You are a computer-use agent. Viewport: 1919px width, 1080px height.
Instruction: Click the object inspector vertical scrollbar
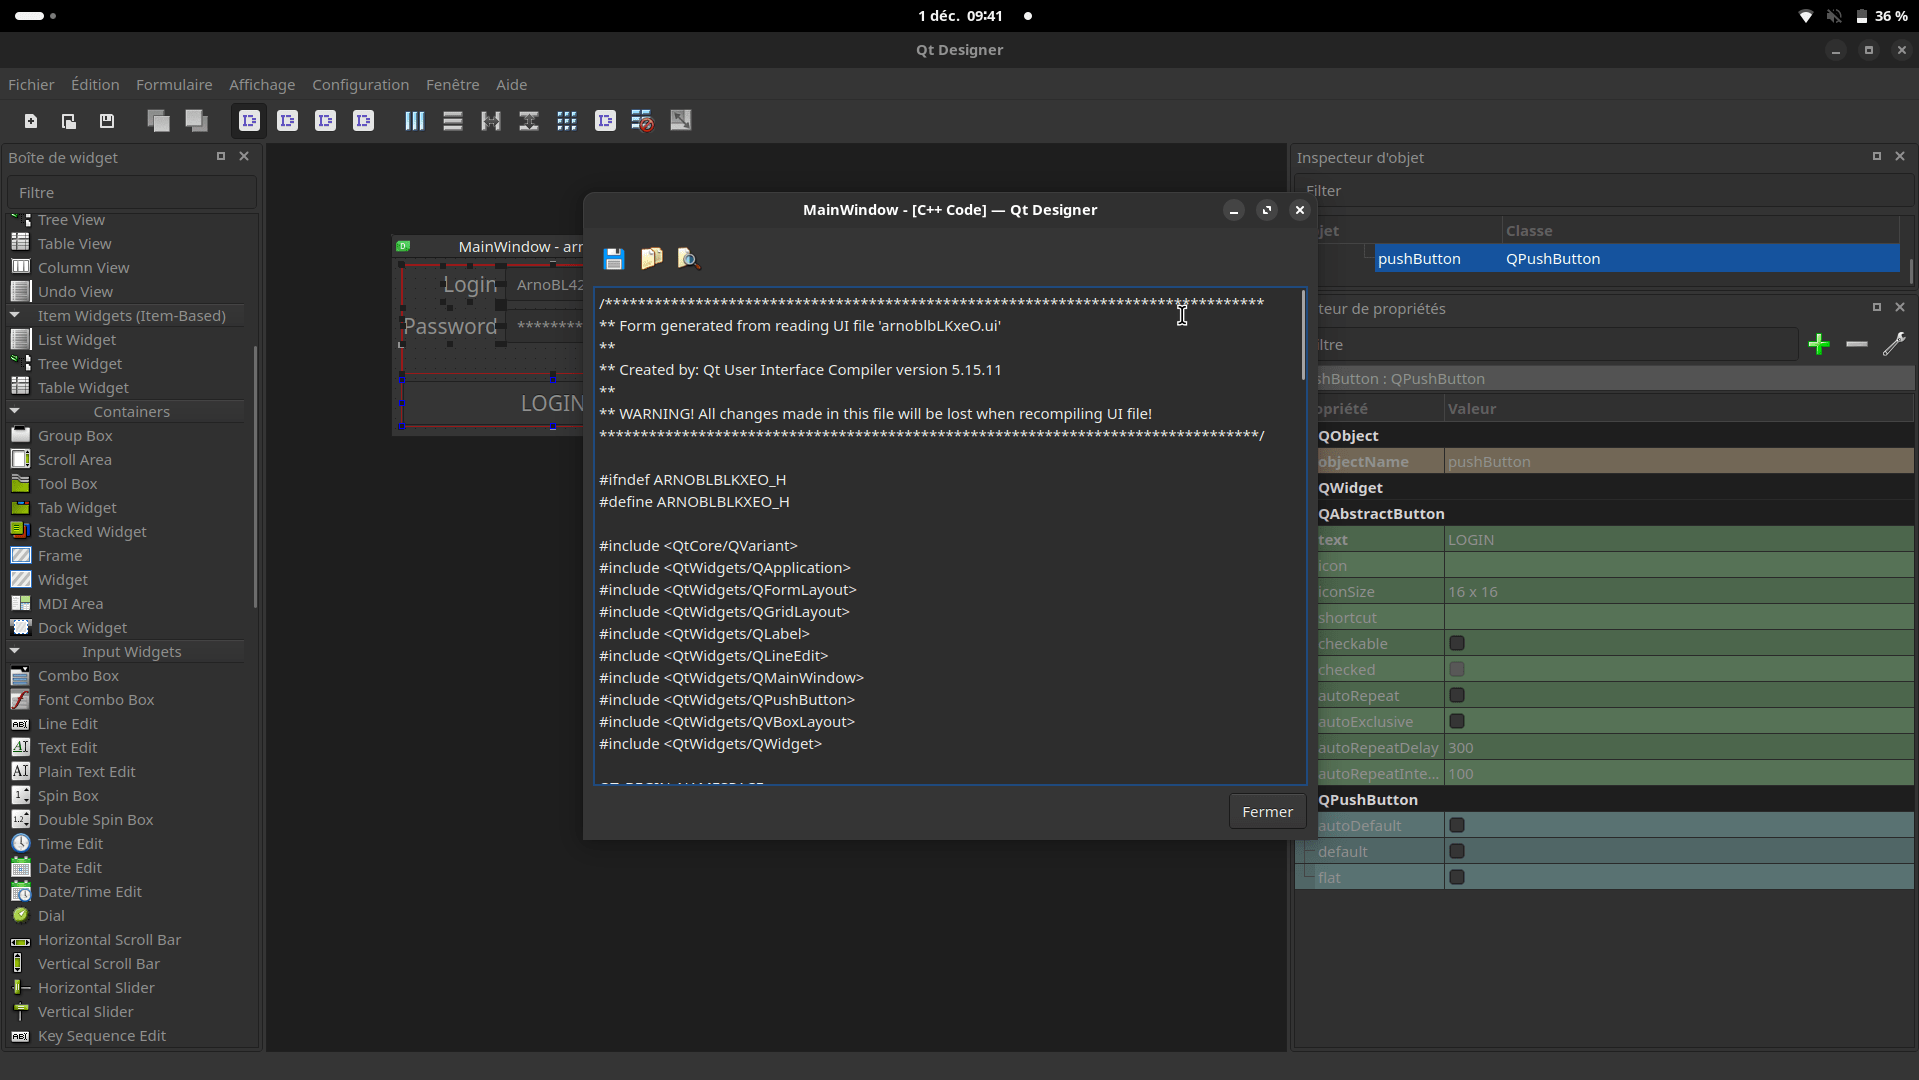1911,270
